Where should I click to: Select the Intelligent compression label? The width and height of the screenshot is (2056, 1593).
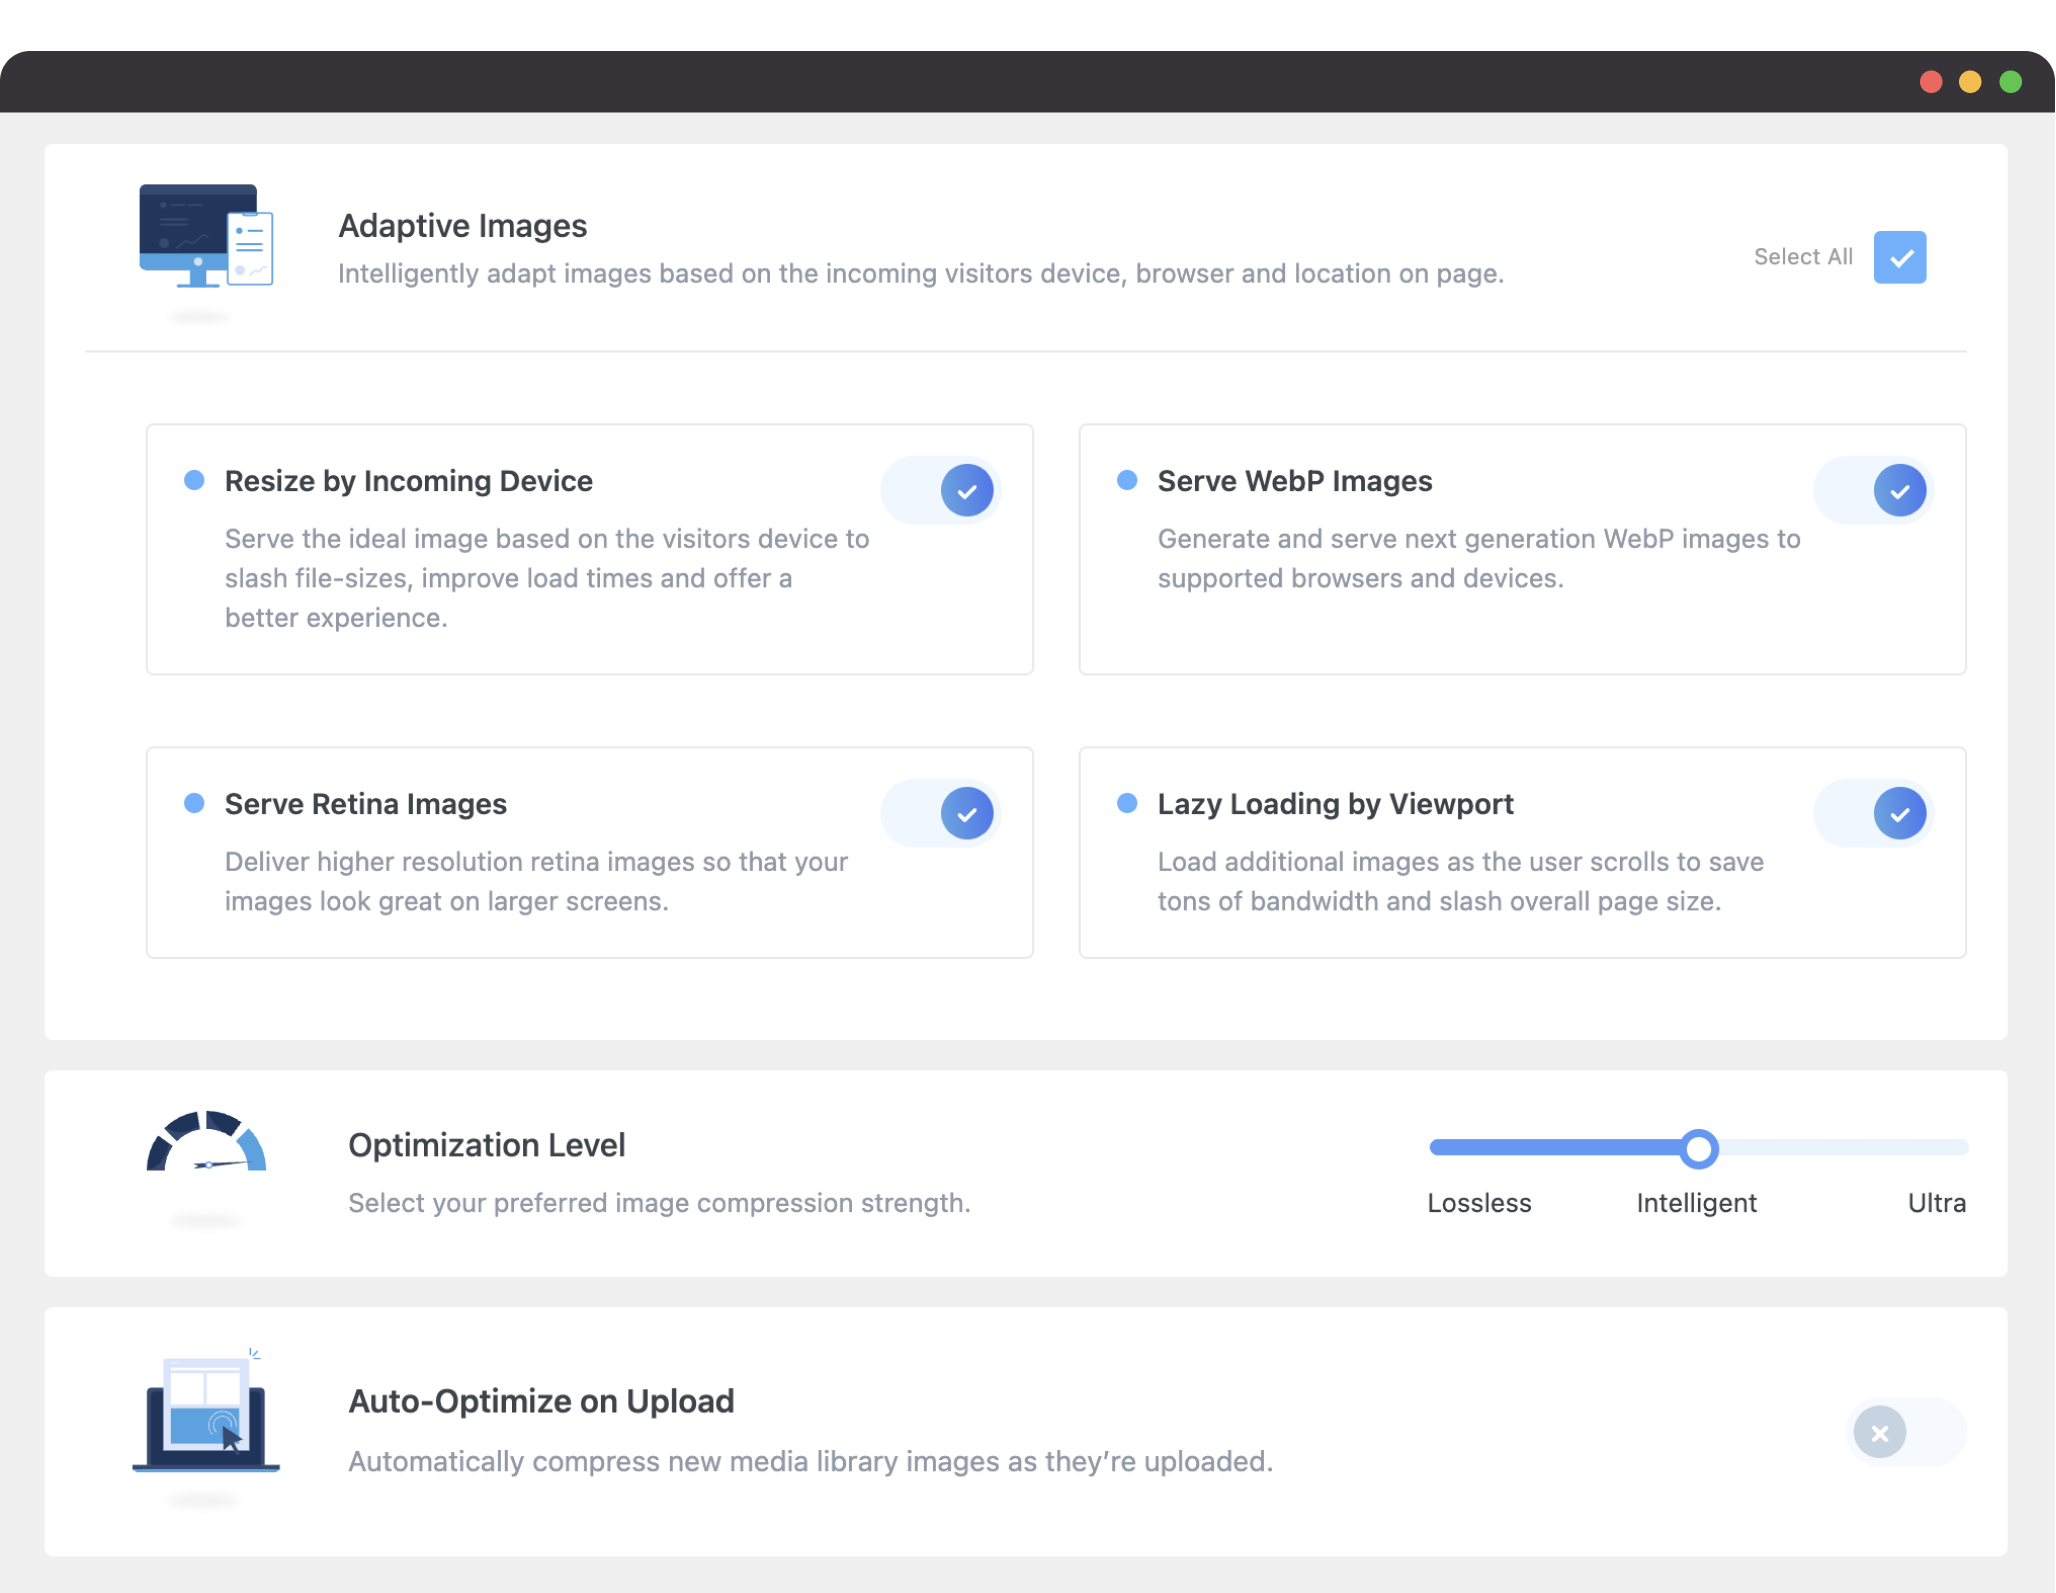tap(1696, 1203)
